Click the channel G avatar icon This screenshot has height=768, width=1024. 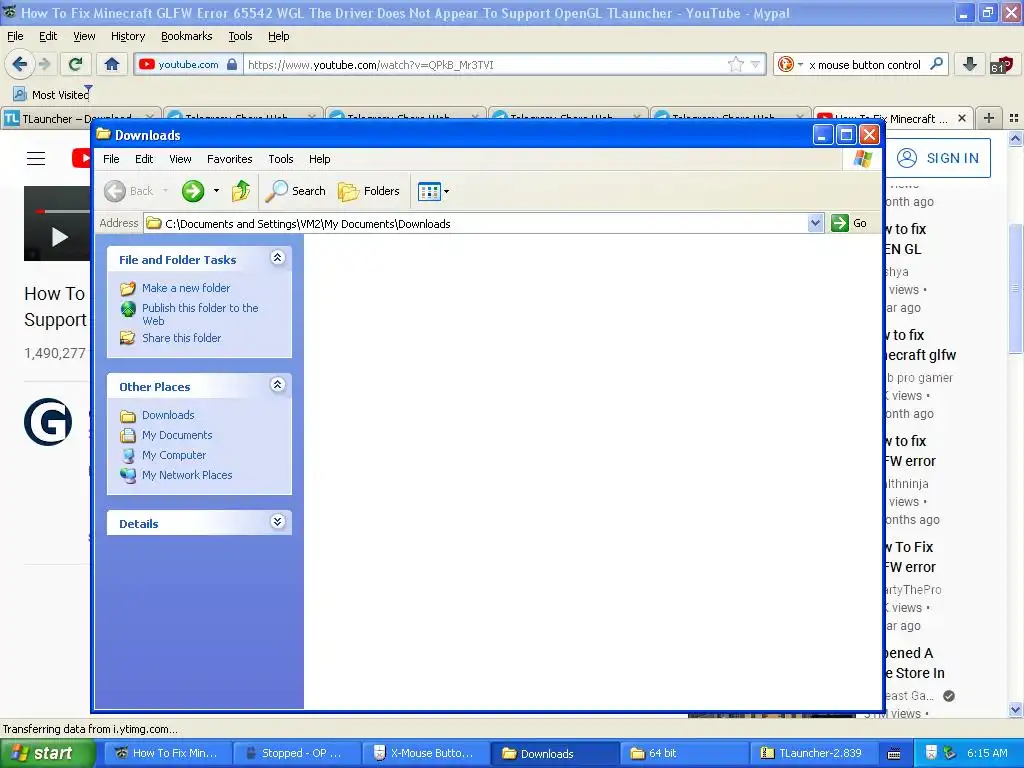tap(48, 422)
